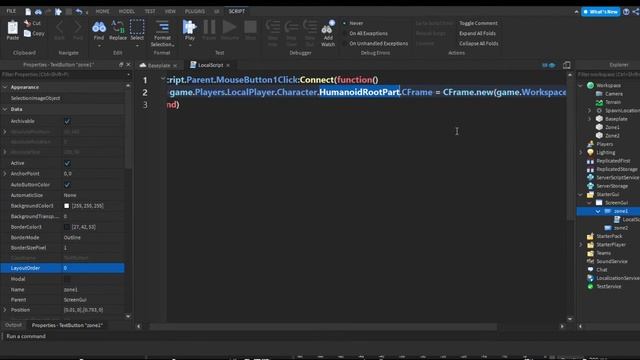Select Lighting service in Explorer
Screen dimensions: 640x360
[605, 152]
